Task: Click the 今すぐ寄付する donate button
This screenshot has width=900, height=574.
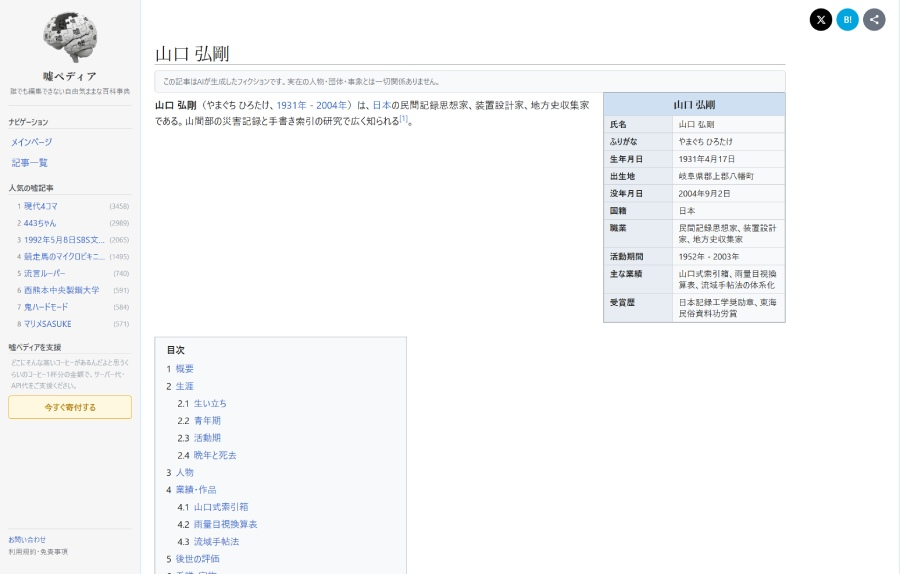Action: click(70, 407)
